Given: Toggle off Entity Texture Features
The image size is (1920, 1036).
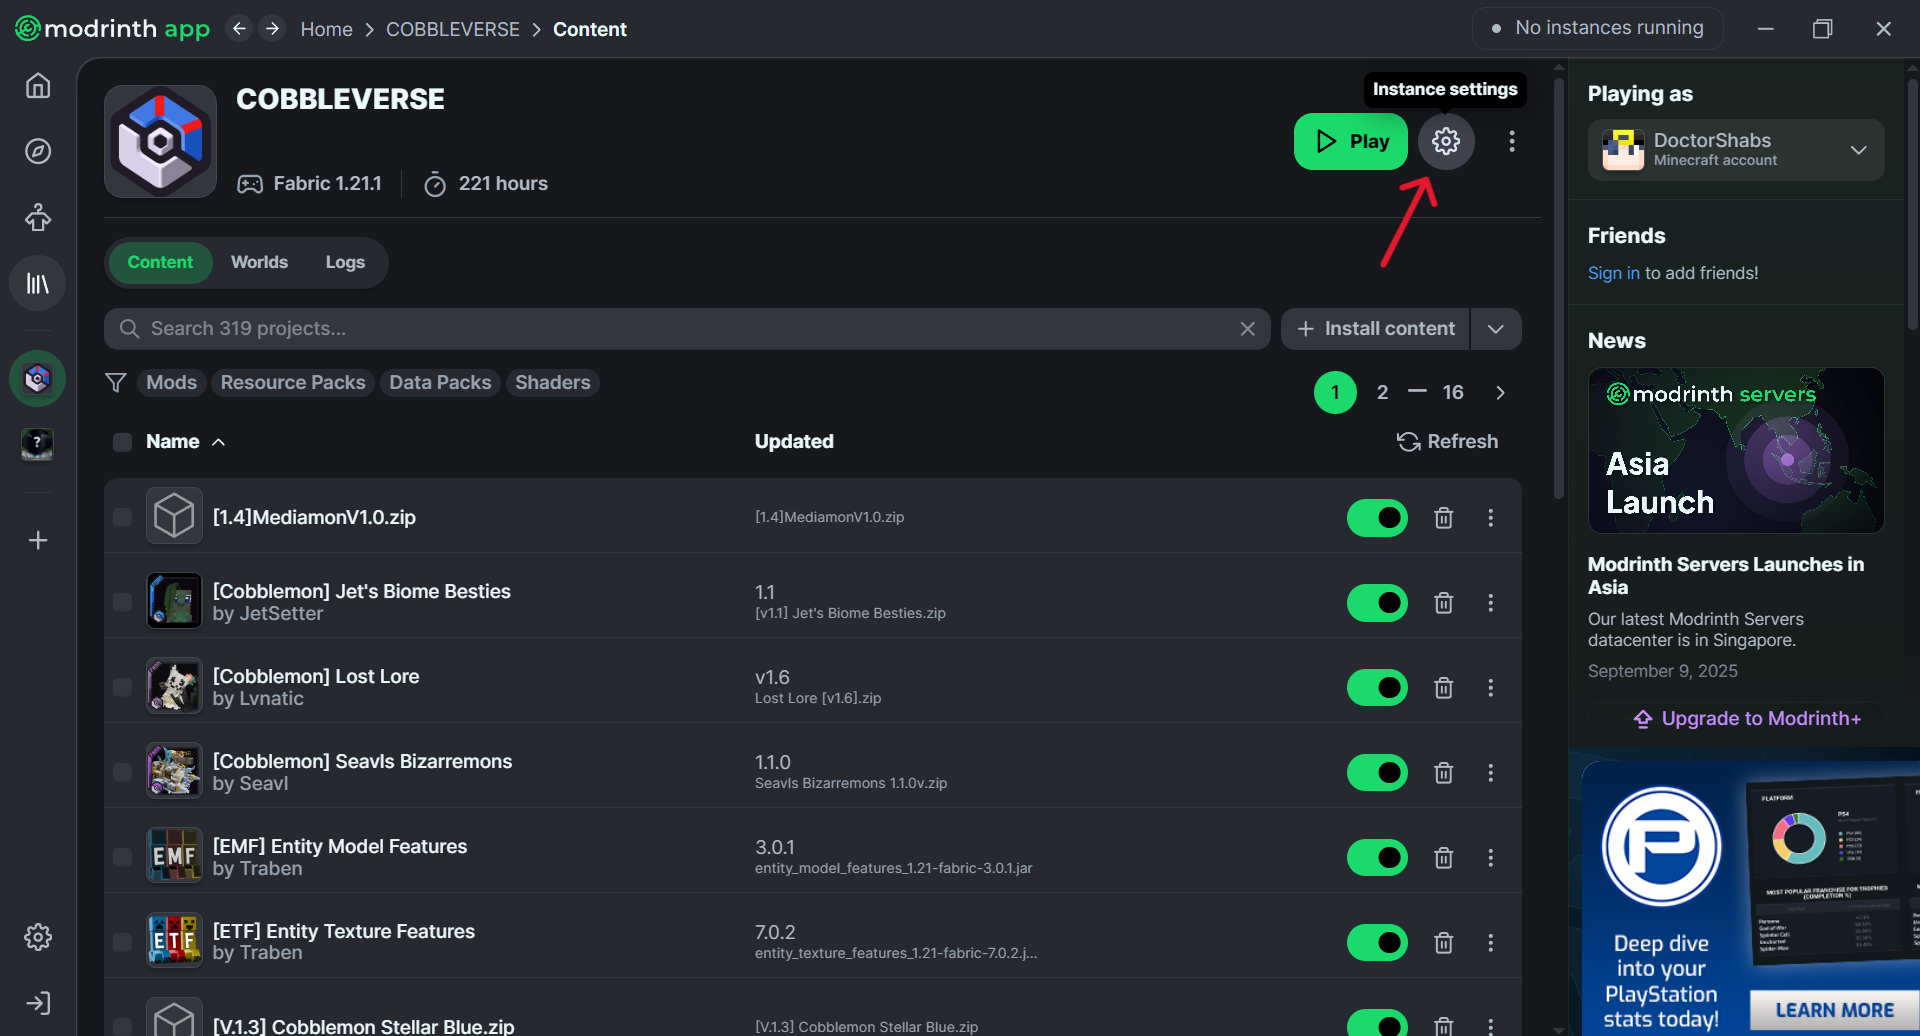Looking at the screenshot, I should pos(1377,943).
